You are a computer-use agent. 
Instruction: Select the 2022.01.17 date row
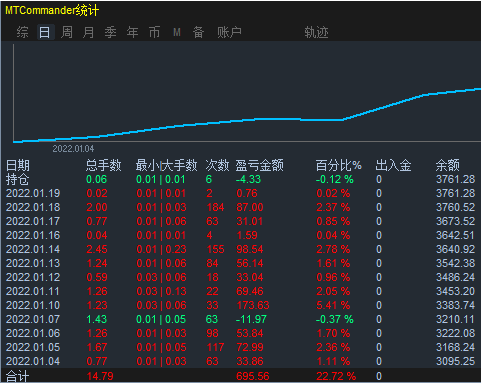coord(33,221)
